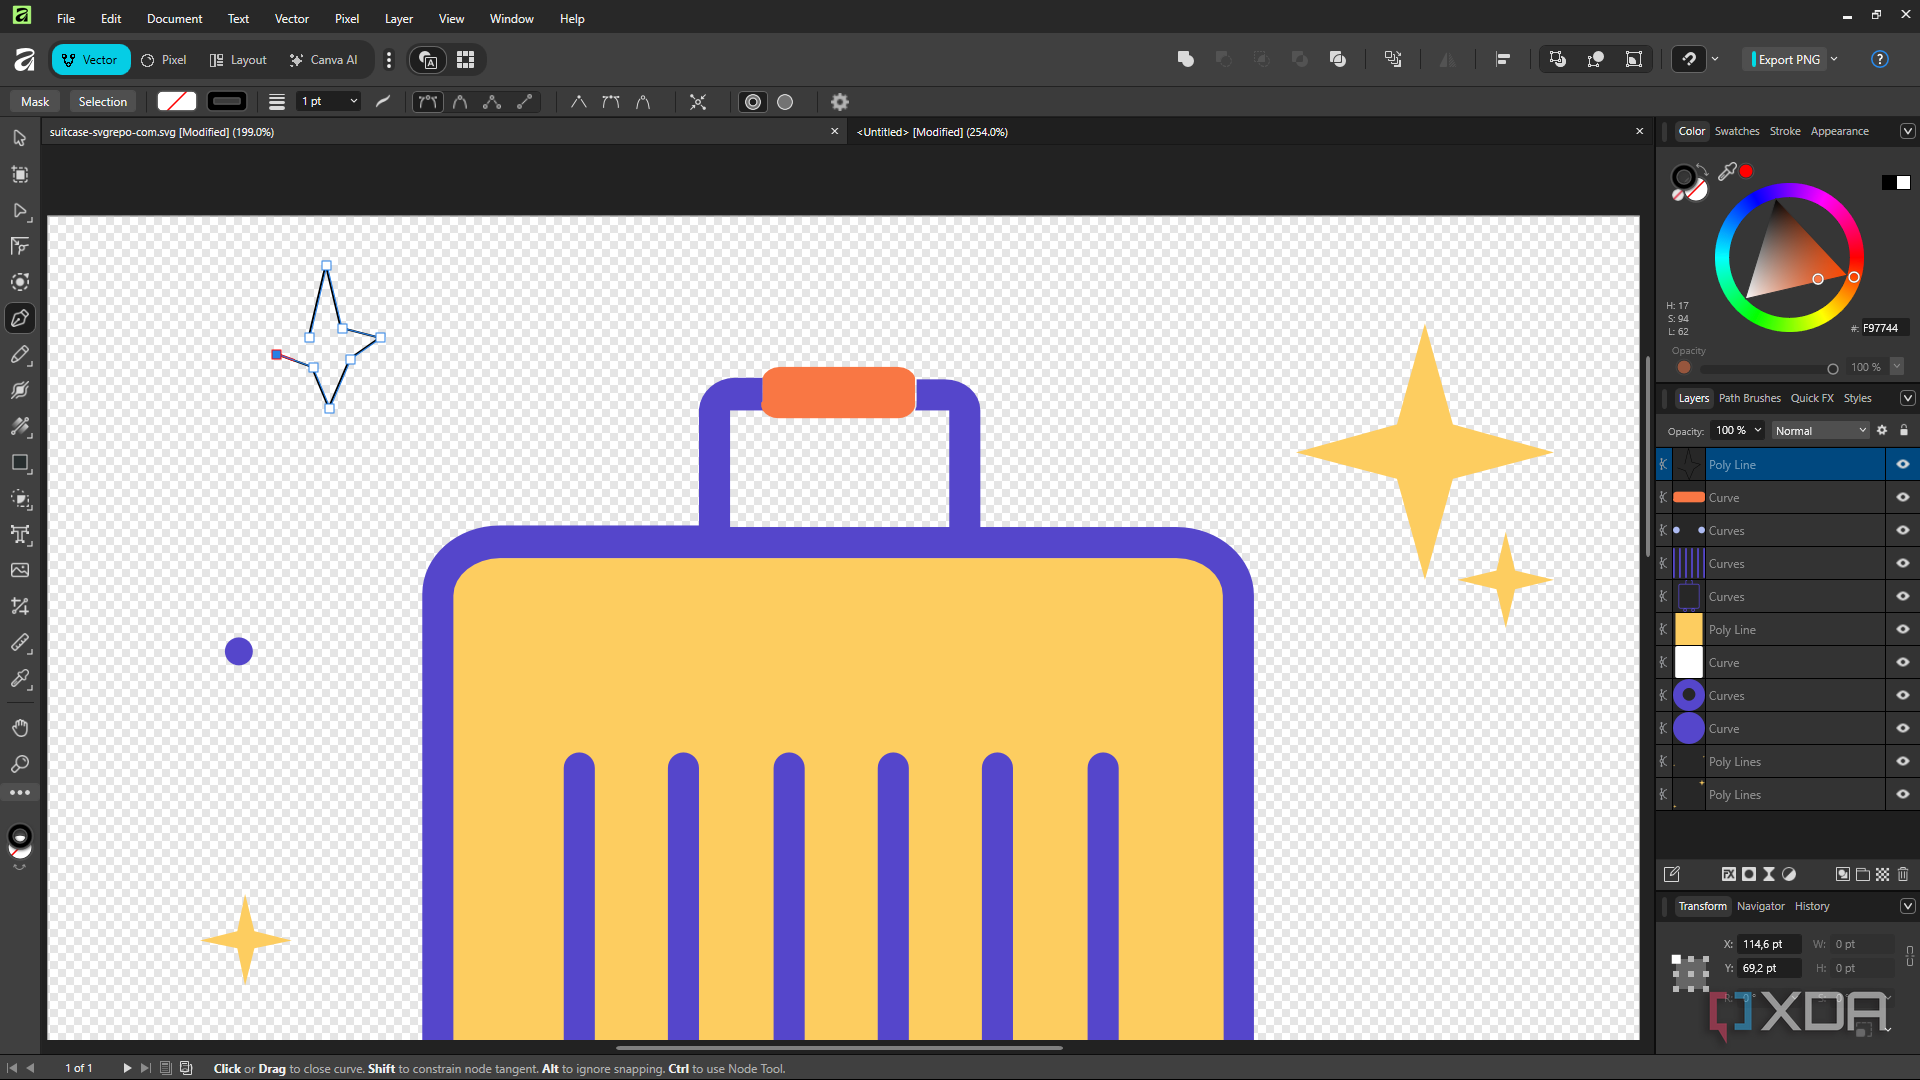Click the Selection button
Viewport: 1920px width, 1080px height.
102,102
